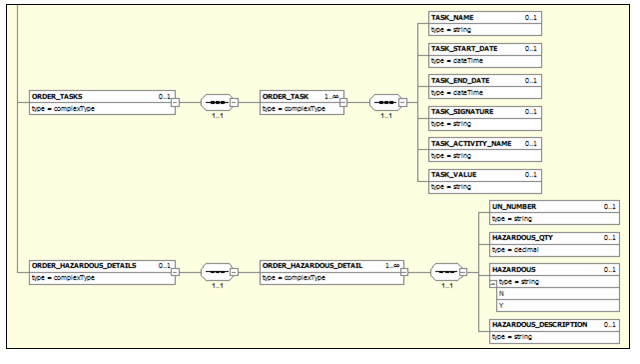Select the TASK_VALUE element
The image size is (640, 364).
[x=485, y=181]
